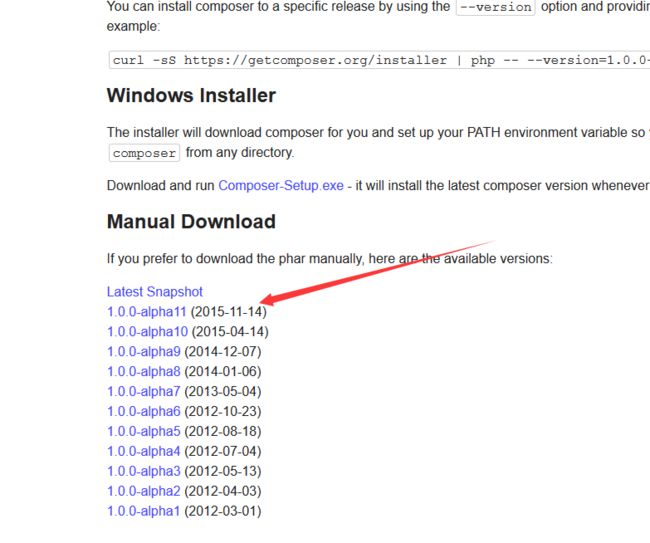
Task: Open the Latest Snapshot link
Action: [155, 292]
